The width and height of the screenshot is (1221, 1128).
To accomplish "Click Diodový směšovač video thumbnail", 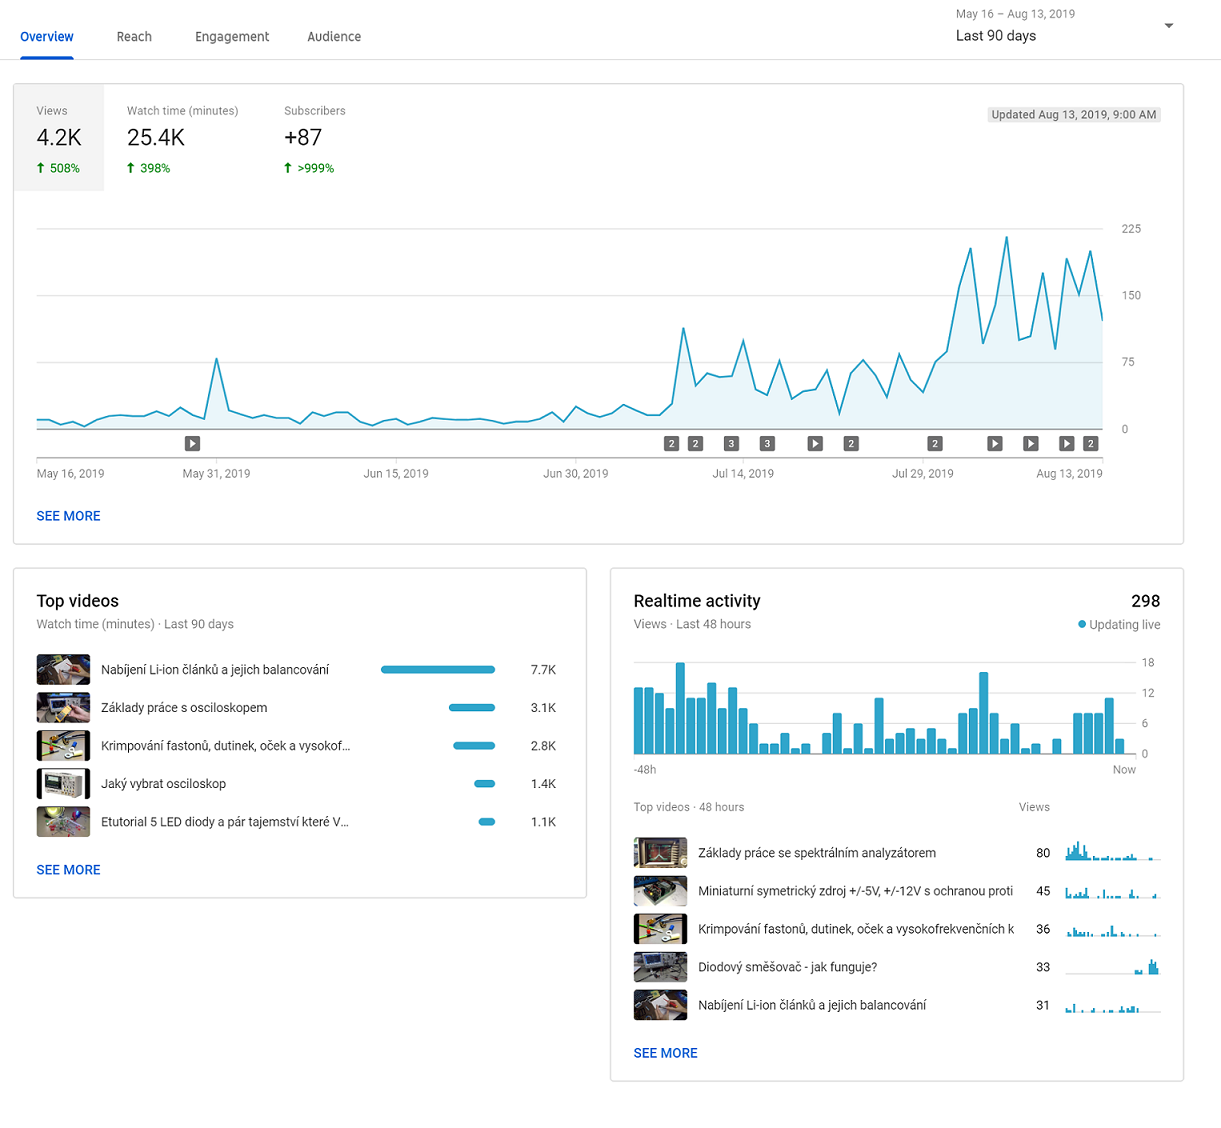I will [660, 967].
